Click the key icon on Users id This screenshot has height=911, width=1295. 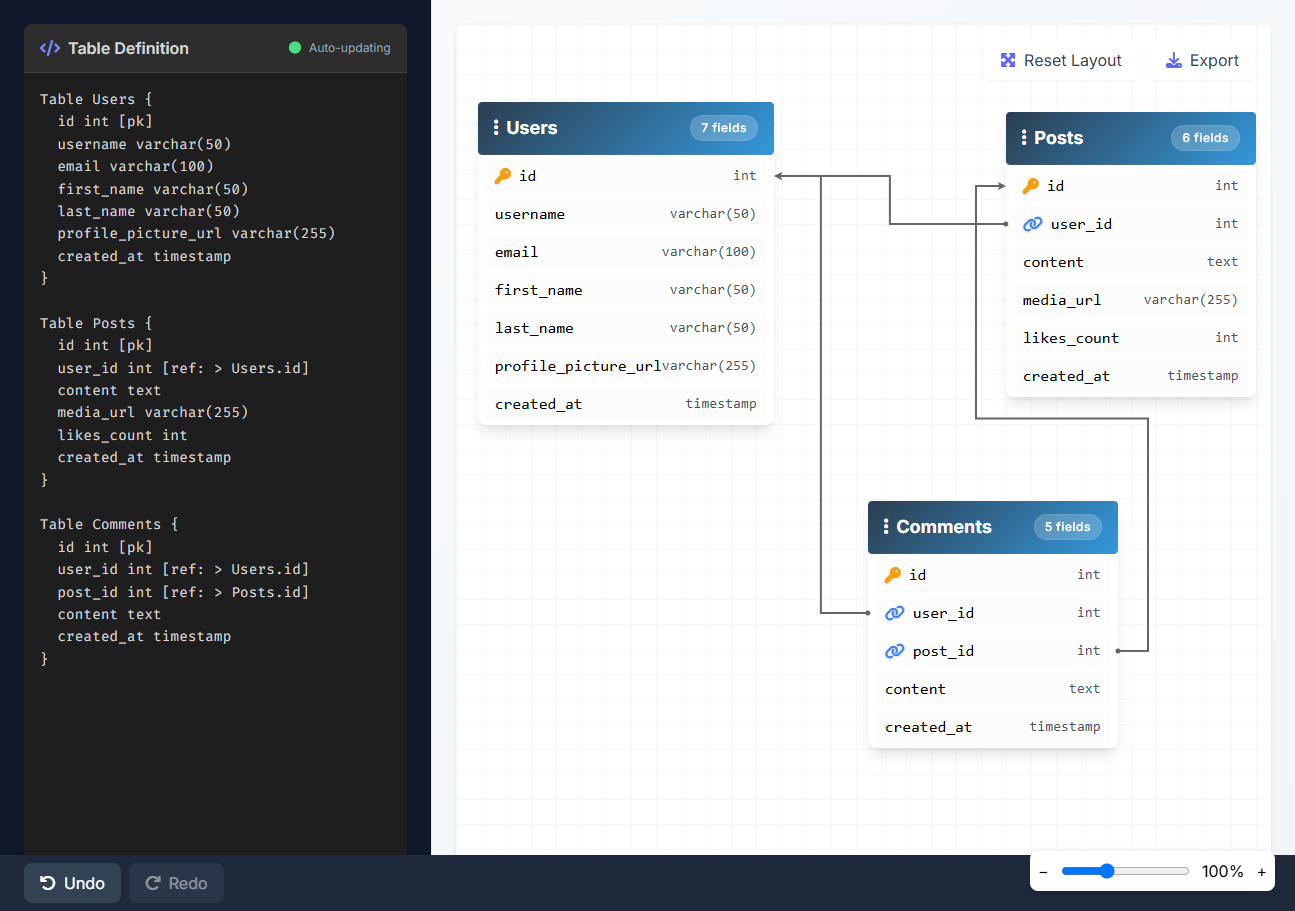pos(503,176)
